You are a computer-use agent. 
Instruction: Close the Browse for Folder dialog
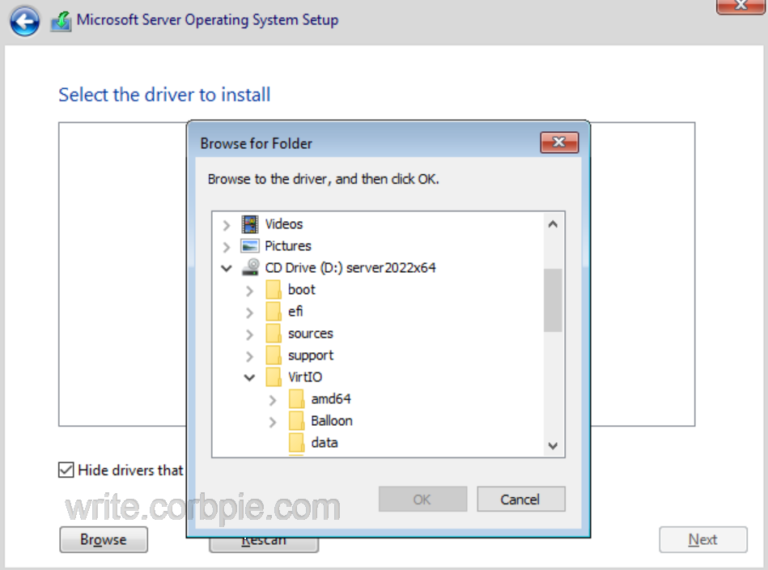[x=559, y=142]
